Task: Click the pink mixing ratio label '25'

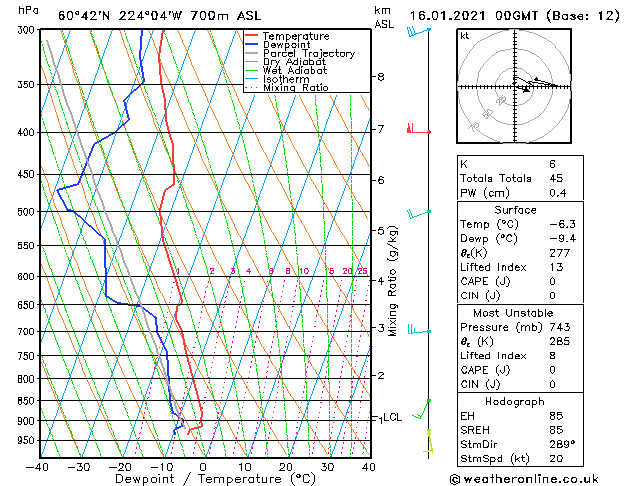Action: 362,271
